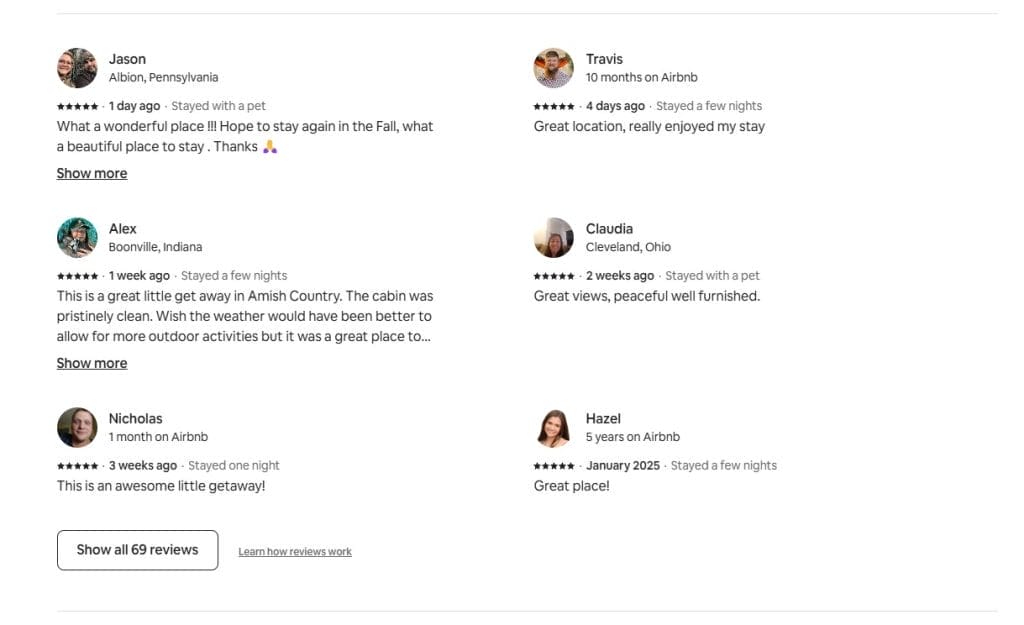The width and height of the screenshot is (1024, 625).
Task: Open Hazel's profile picture
Action: (554, 428)
